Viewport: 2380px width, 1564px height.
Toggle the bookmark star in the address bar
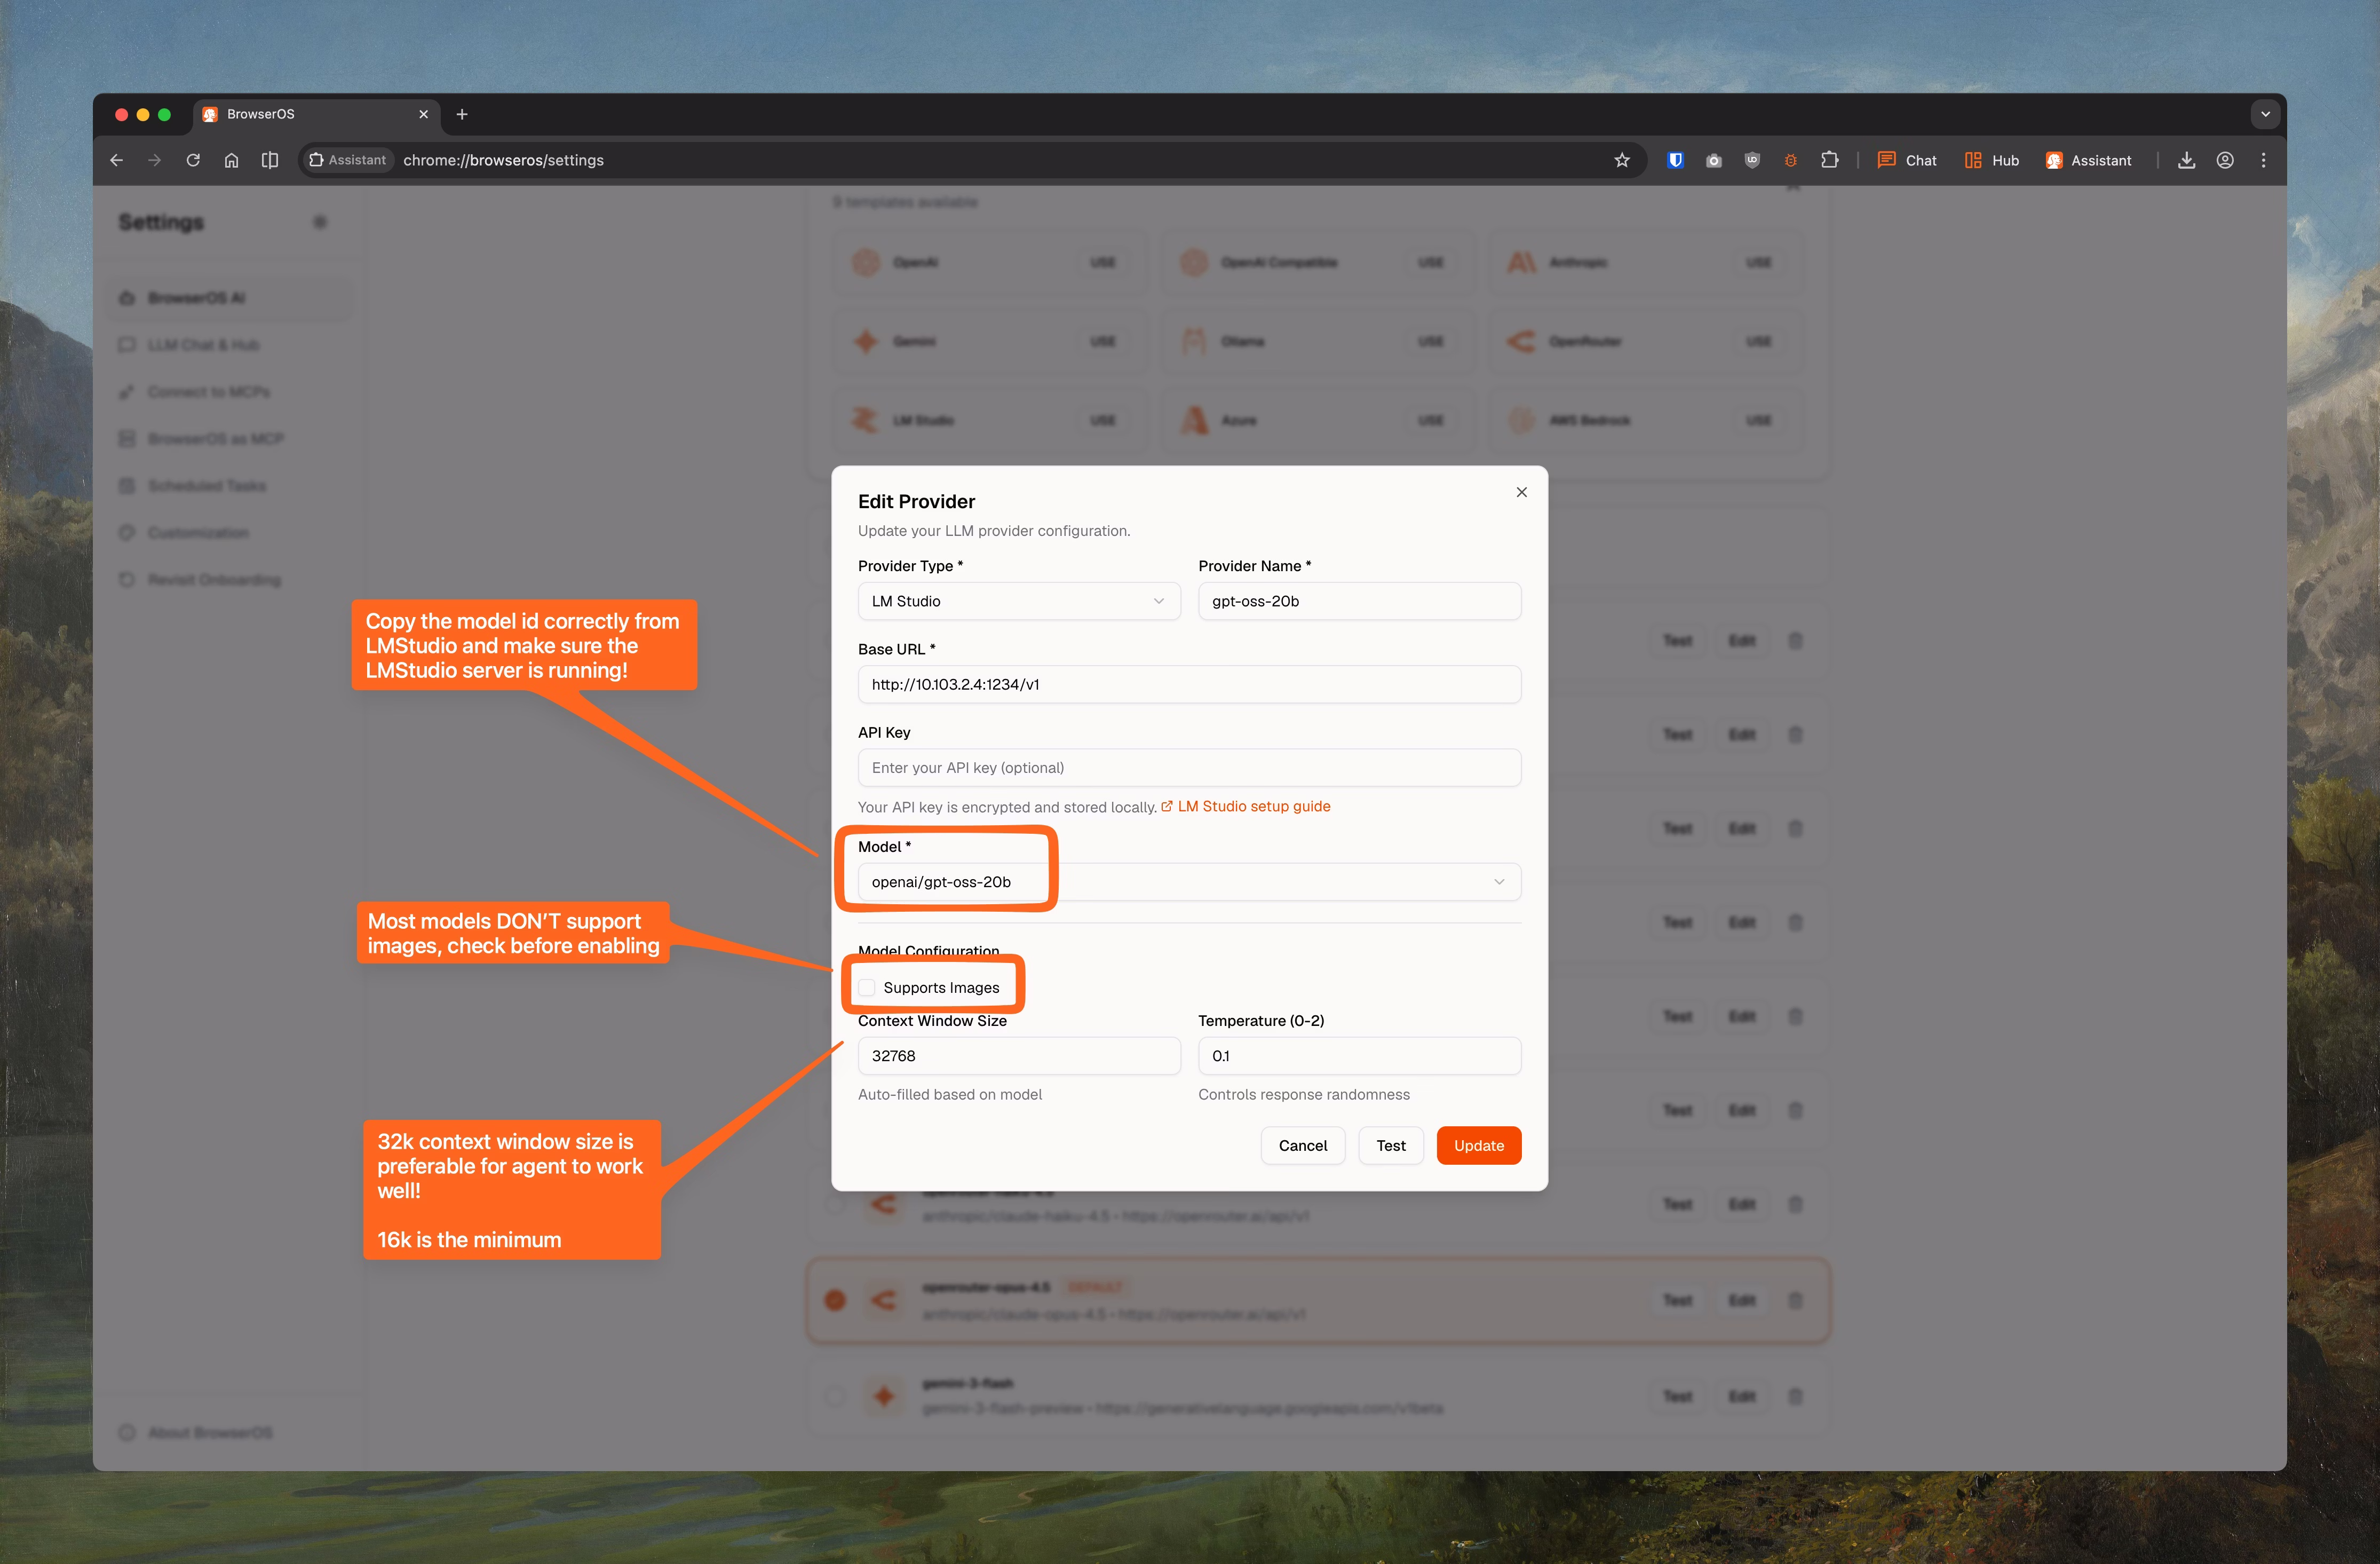(1622, 160)
